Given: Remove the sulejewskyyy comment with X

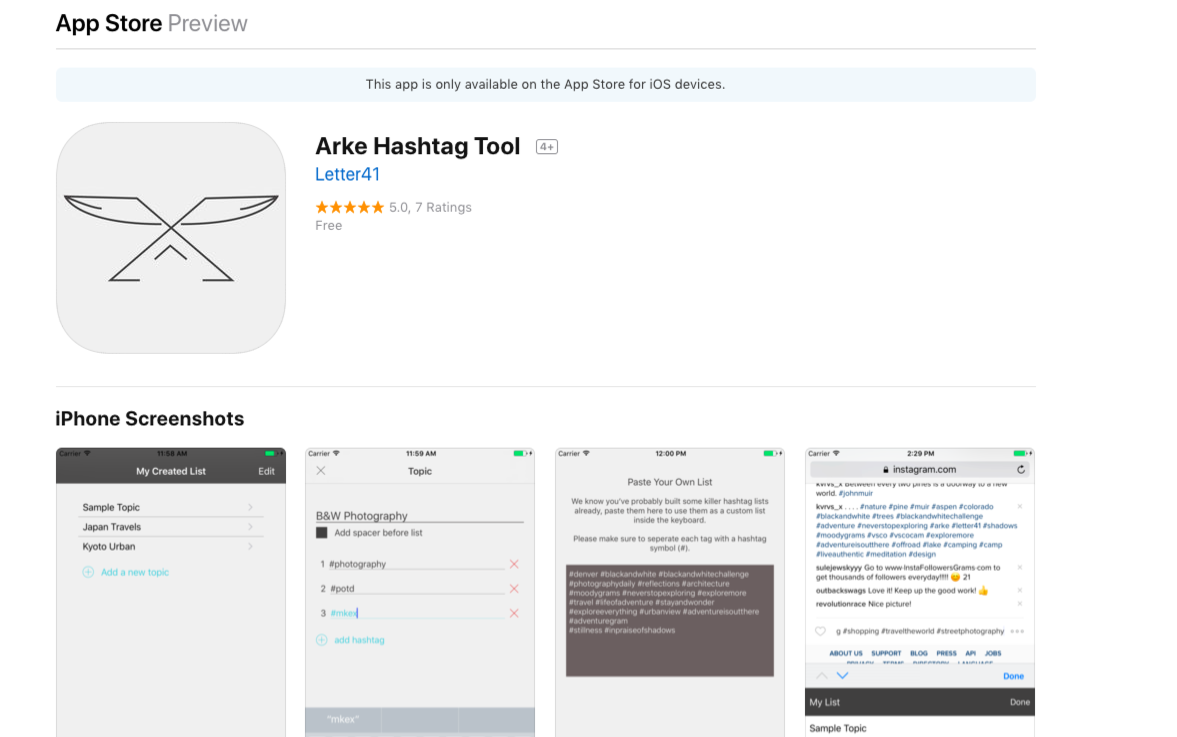Looking at the screenshot, I should (1019, 567).
